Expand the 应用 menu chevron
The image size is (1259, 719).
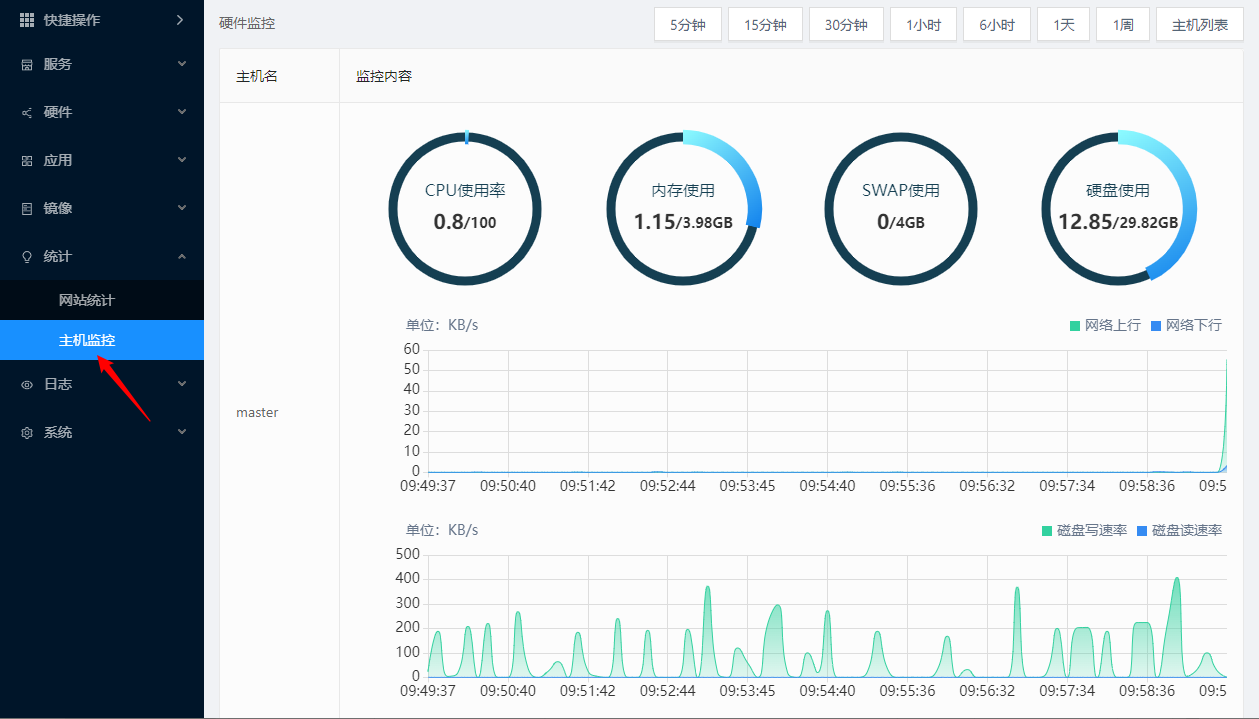(182, 160)
